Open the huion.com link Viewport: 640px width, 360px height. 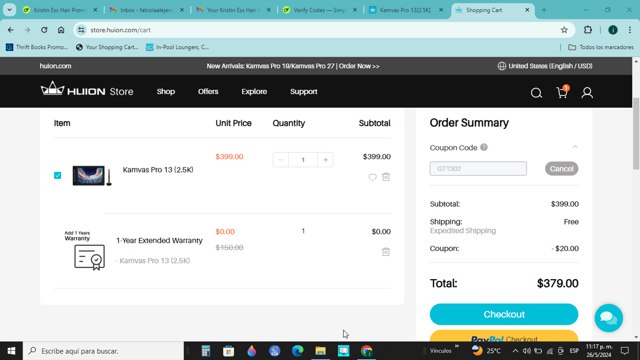56,66
